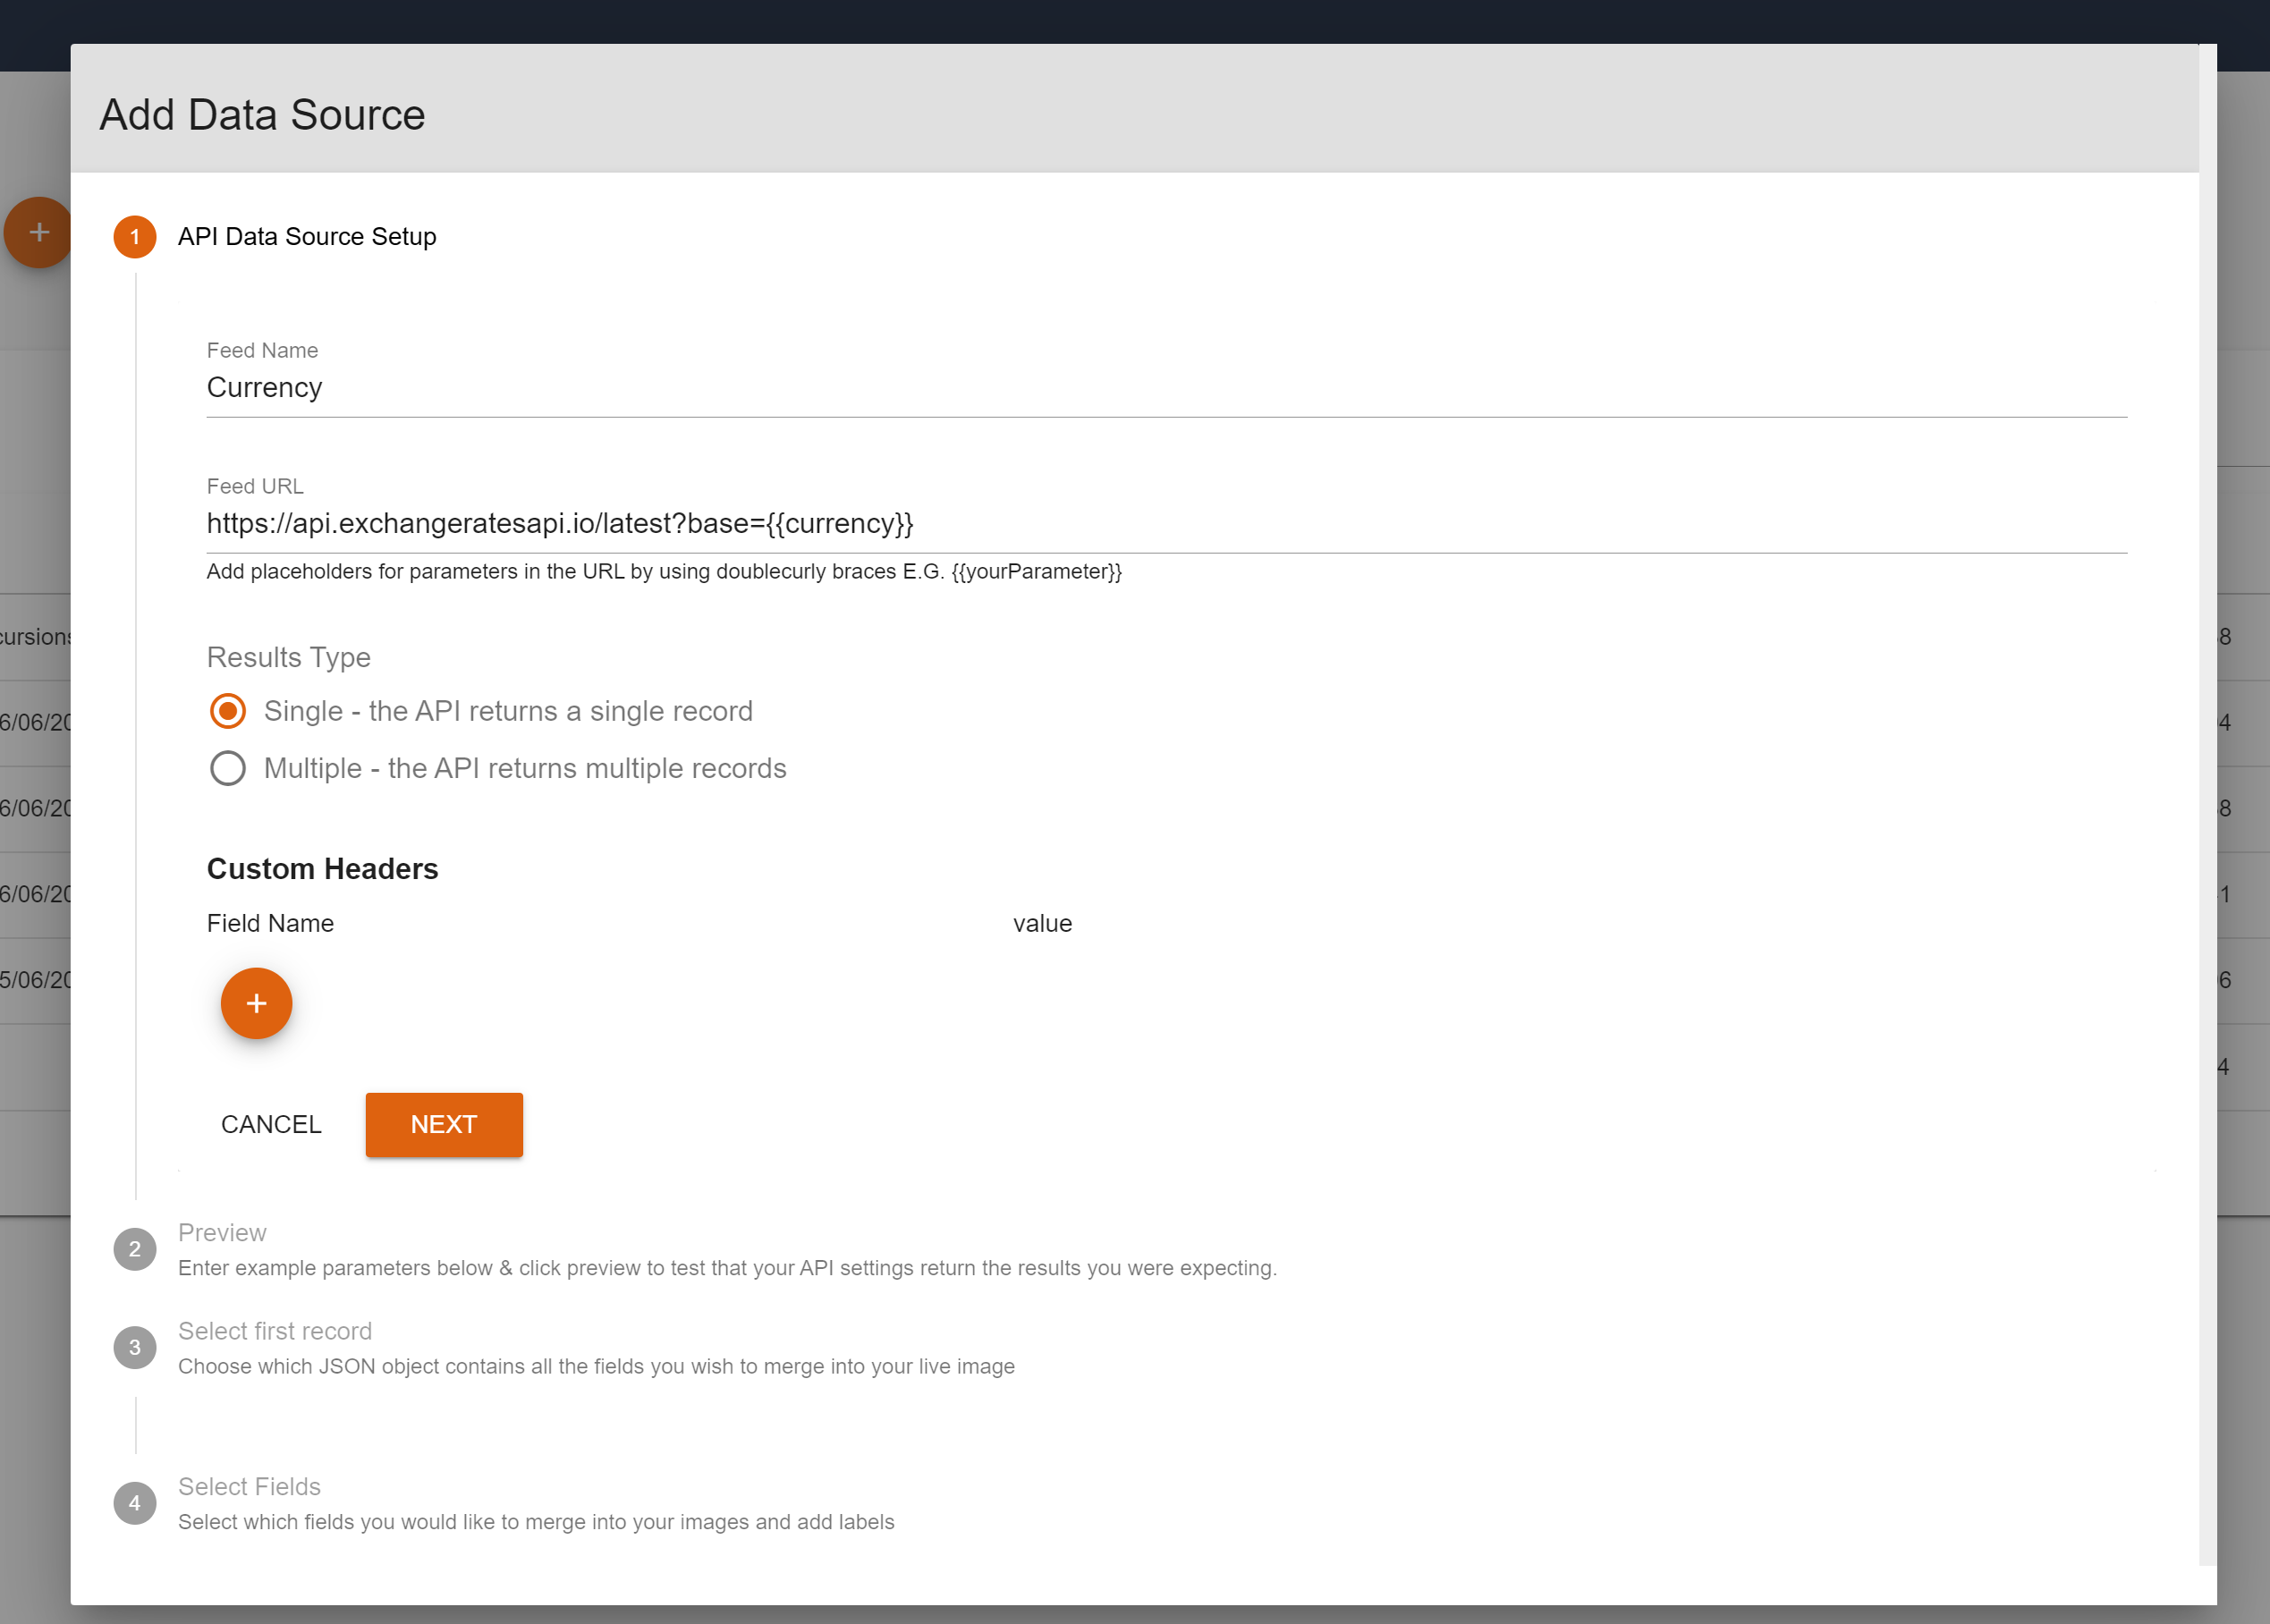Click the Add Data Source dialog title

(x=262, y=115)
